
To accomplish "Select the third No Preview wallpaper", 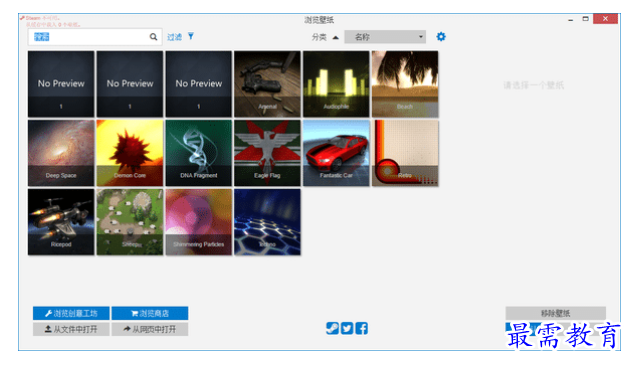I will pyautogui.click(x=199, y=84).
